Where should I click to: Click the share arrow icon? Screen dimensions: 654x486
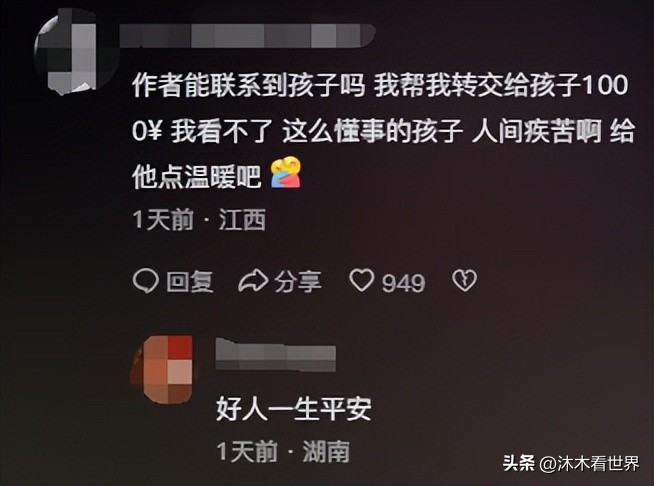(x=253, y=281)
